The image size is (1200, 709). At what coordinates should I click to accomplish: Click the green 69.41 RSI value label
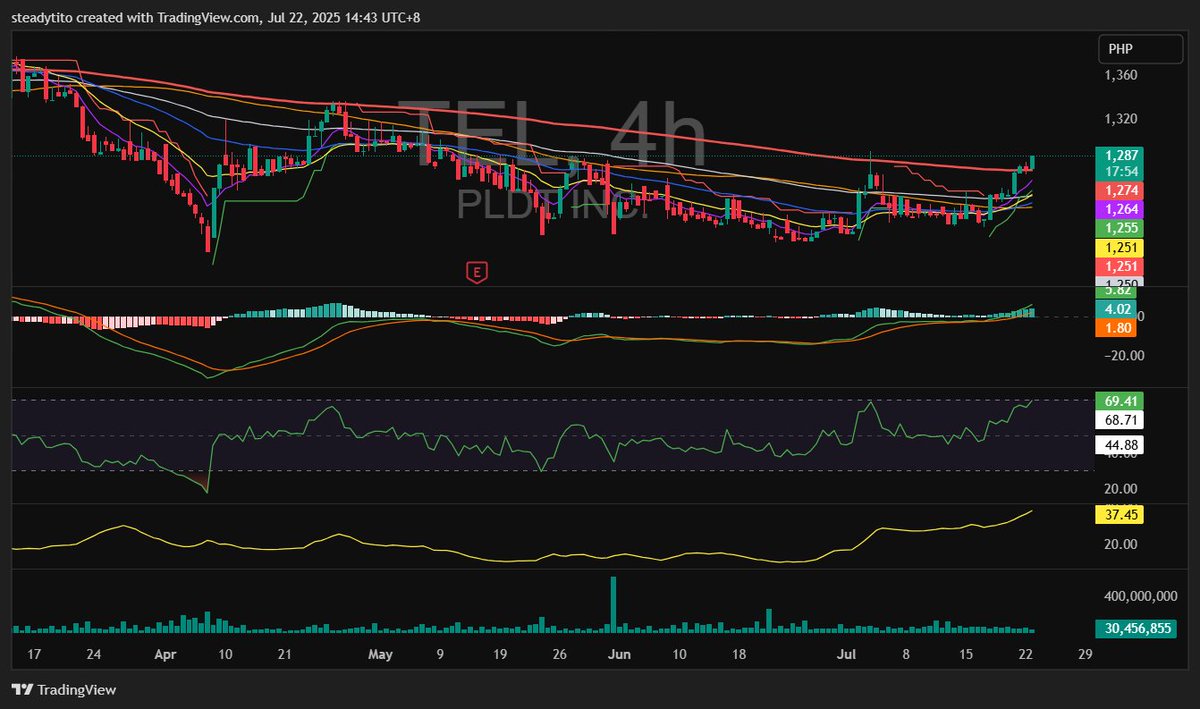point(1119,401)
